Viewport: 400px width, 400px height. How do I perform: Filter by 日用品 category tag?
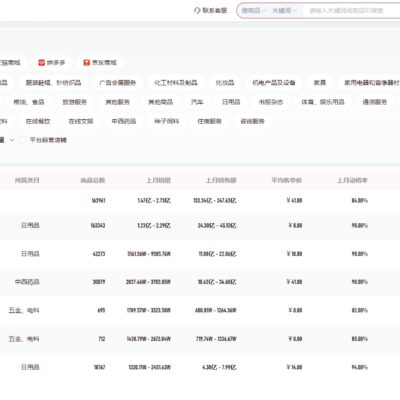pos(231,102)
